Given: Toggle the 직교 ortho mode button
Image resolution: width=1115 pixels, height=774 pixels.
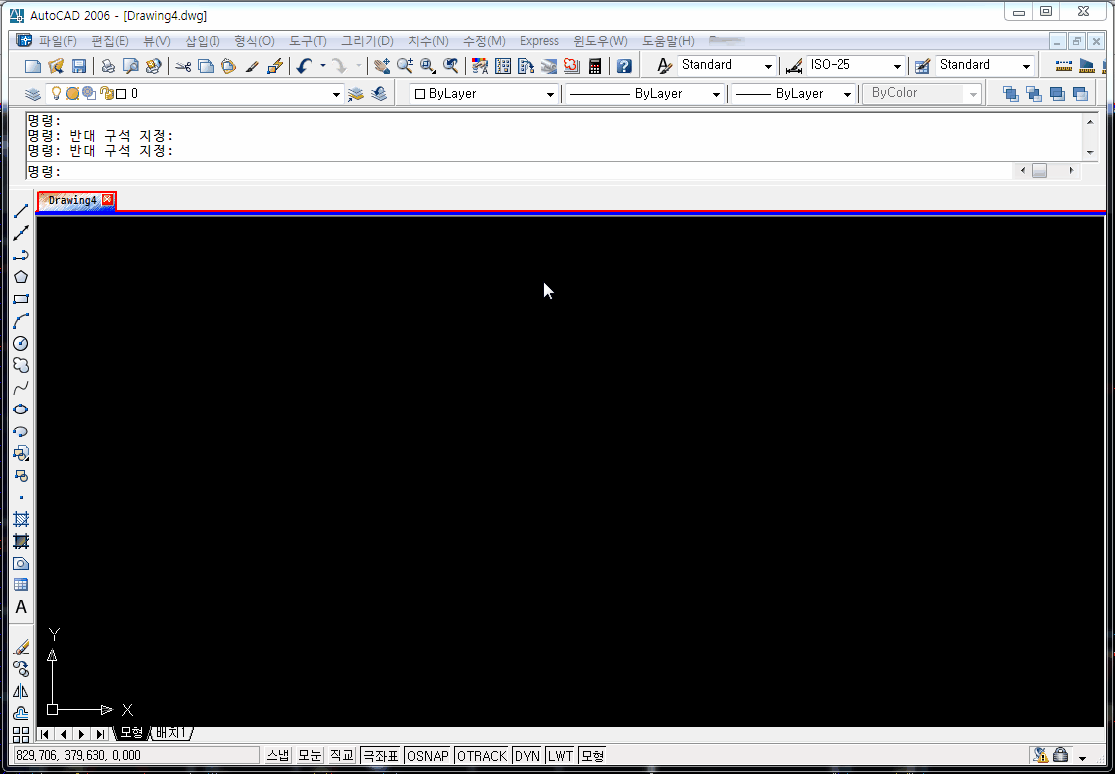Looking at the screenshot, I should [x=341, y=756].
